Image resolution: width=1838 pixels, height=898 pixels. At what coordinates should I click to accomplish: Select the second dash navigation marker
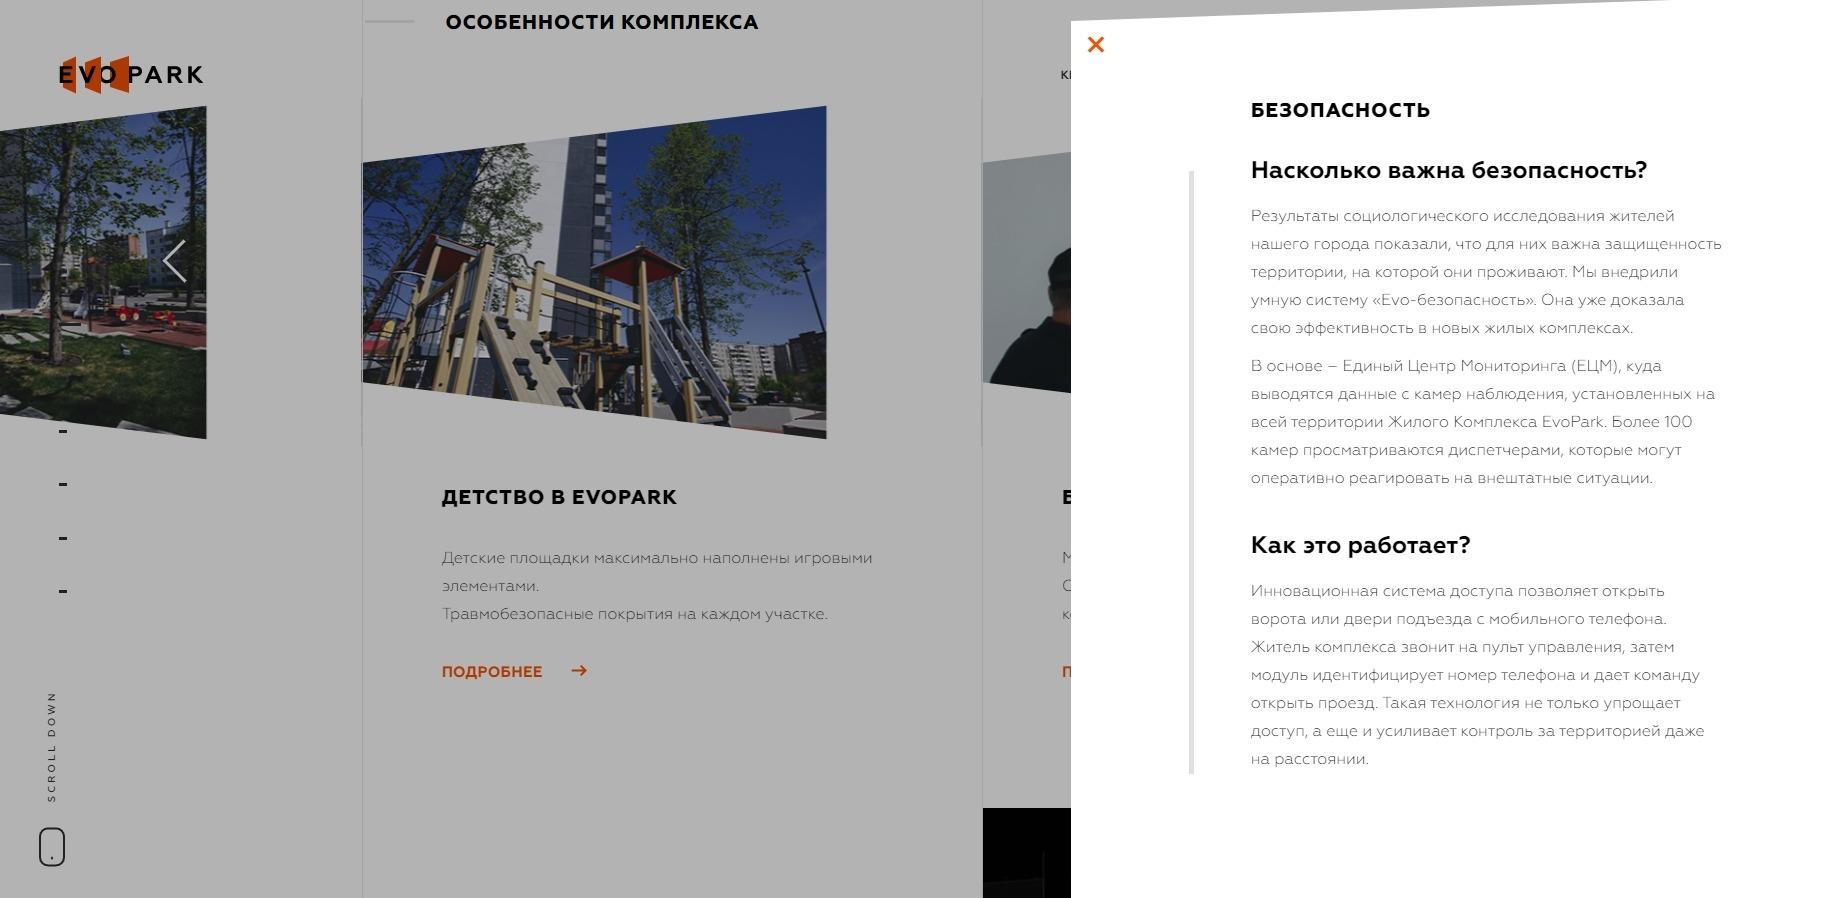63,484
